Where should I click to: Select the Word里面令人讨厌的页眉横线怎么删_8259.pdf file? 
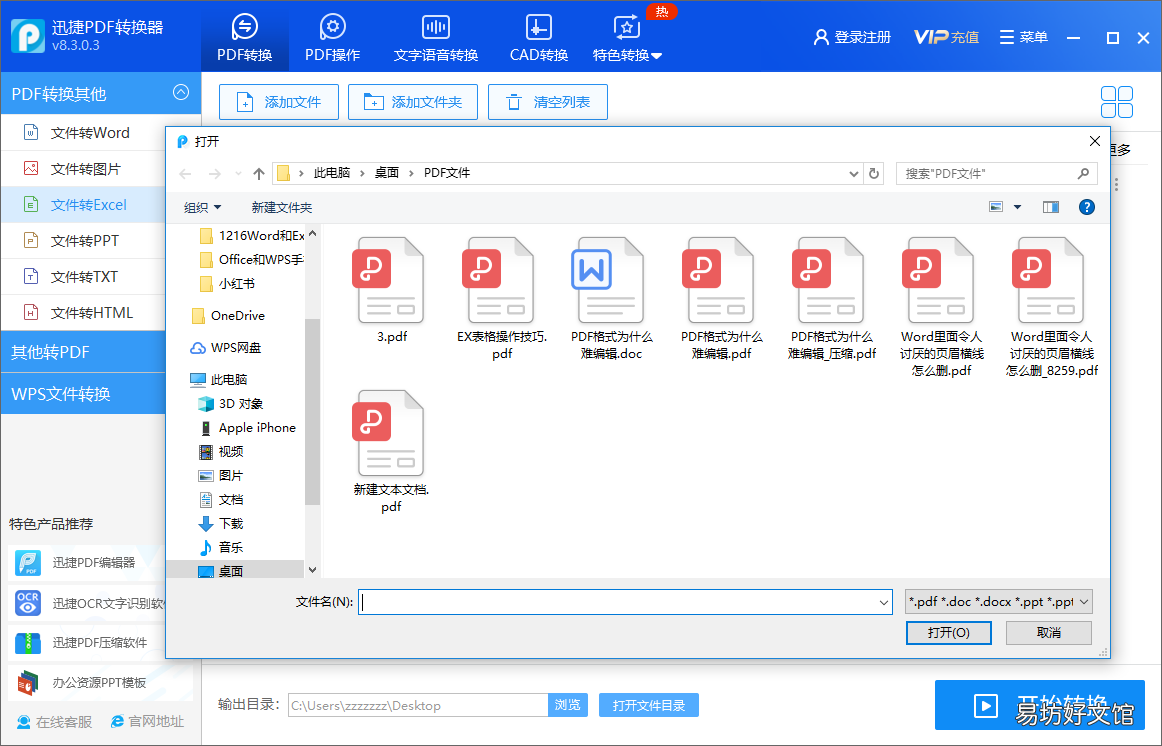[1052, 307]
